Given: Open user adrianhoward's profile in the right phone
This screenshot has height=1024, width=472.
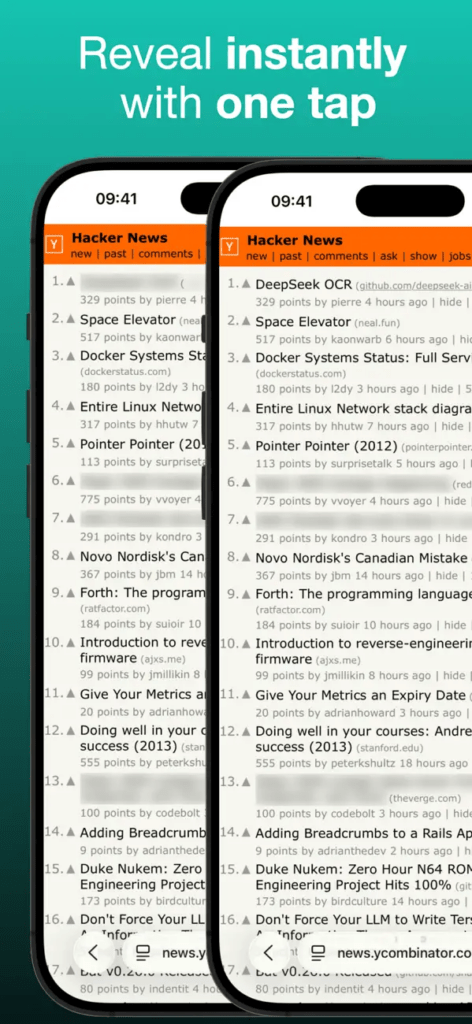Looking at the screenshot, I should pos(360,712).
